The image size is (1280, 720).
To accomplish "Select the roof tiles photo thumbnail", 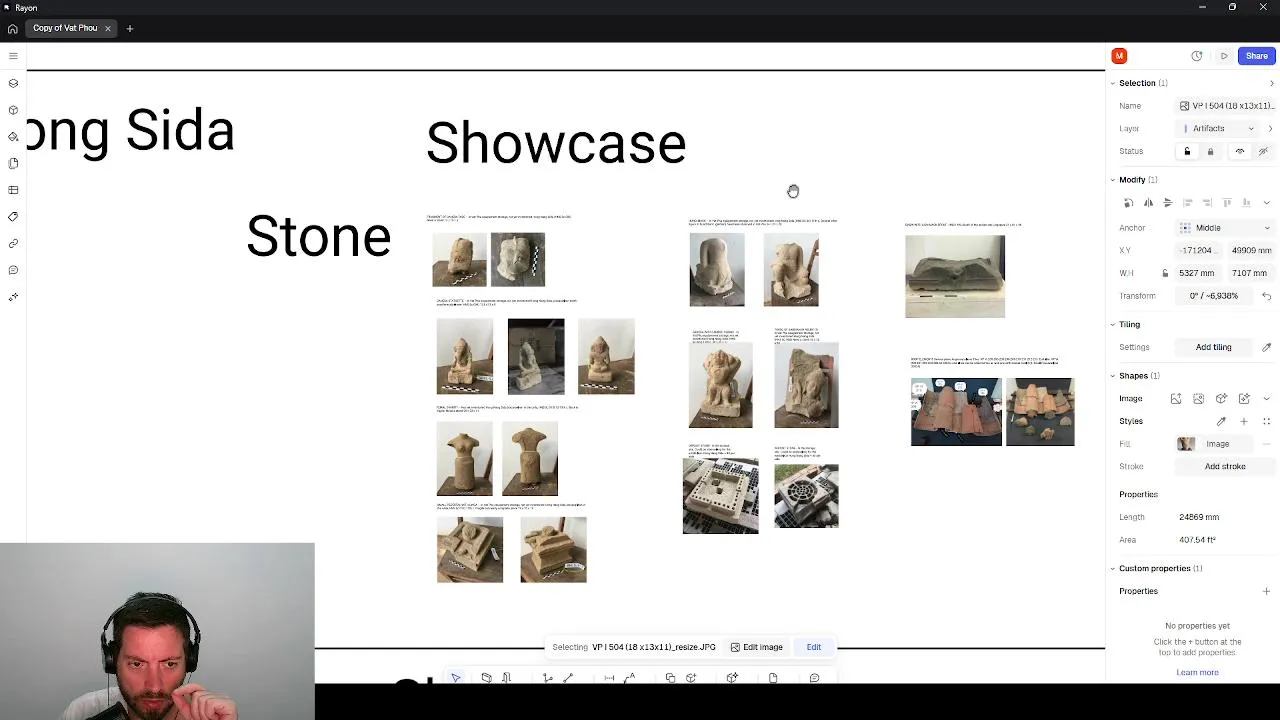I will point(956,411).
